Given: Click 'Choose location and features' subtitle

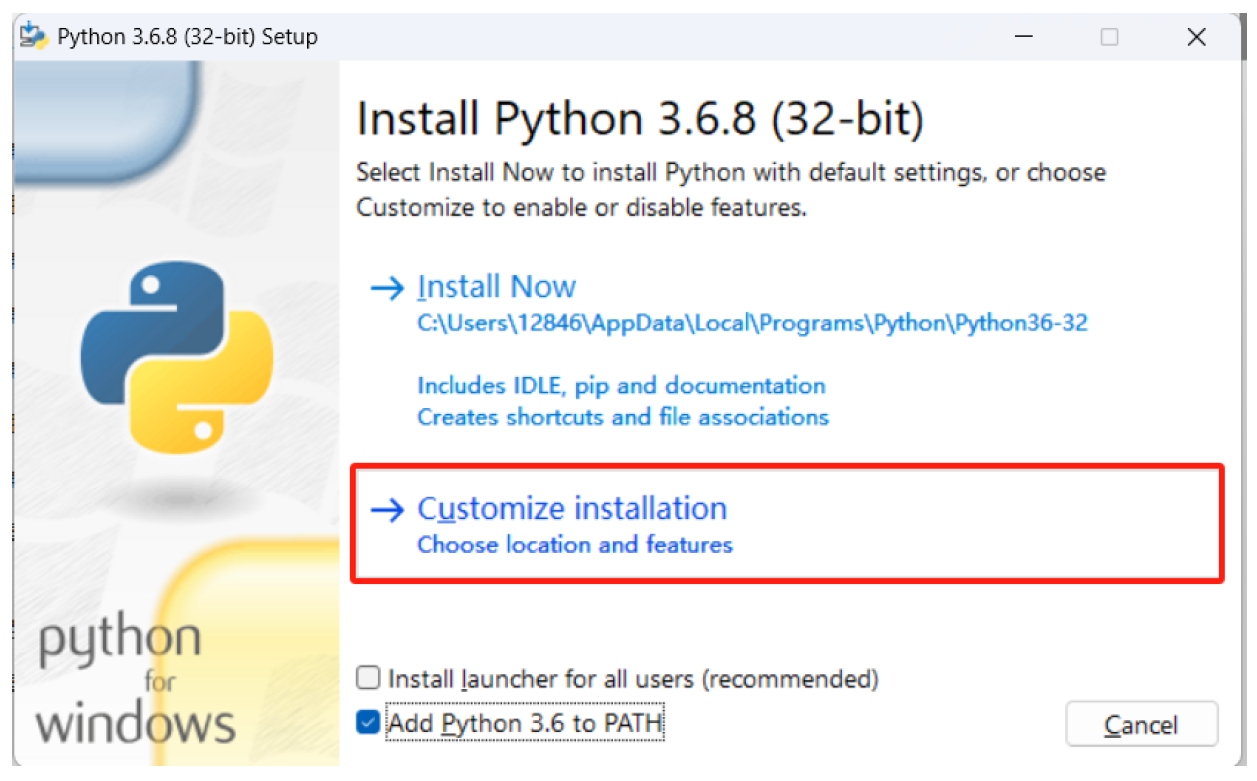Looking at the screenshot, I should [x=575, y=545].
